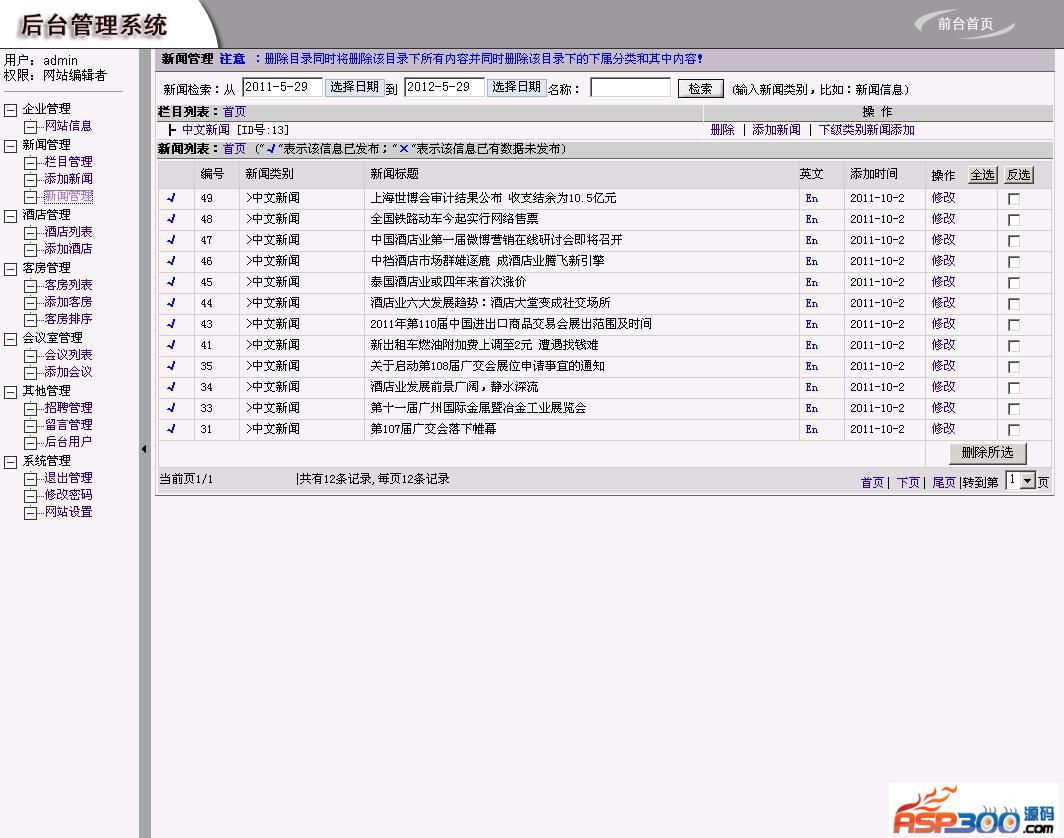
Task: Select the checkbox for news item 45
Action: (1014, 283)
